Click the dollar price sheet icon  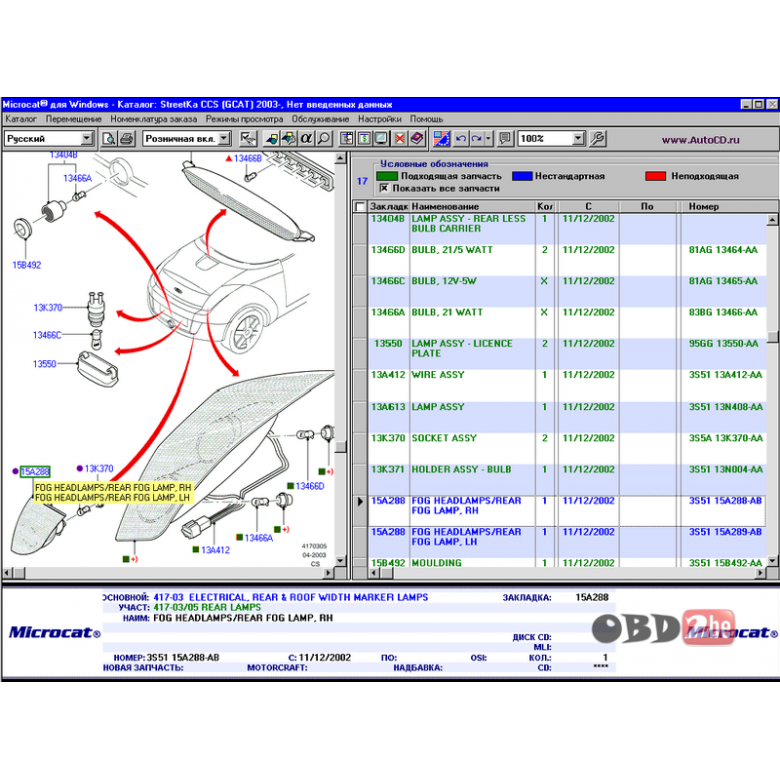point(364,138)
